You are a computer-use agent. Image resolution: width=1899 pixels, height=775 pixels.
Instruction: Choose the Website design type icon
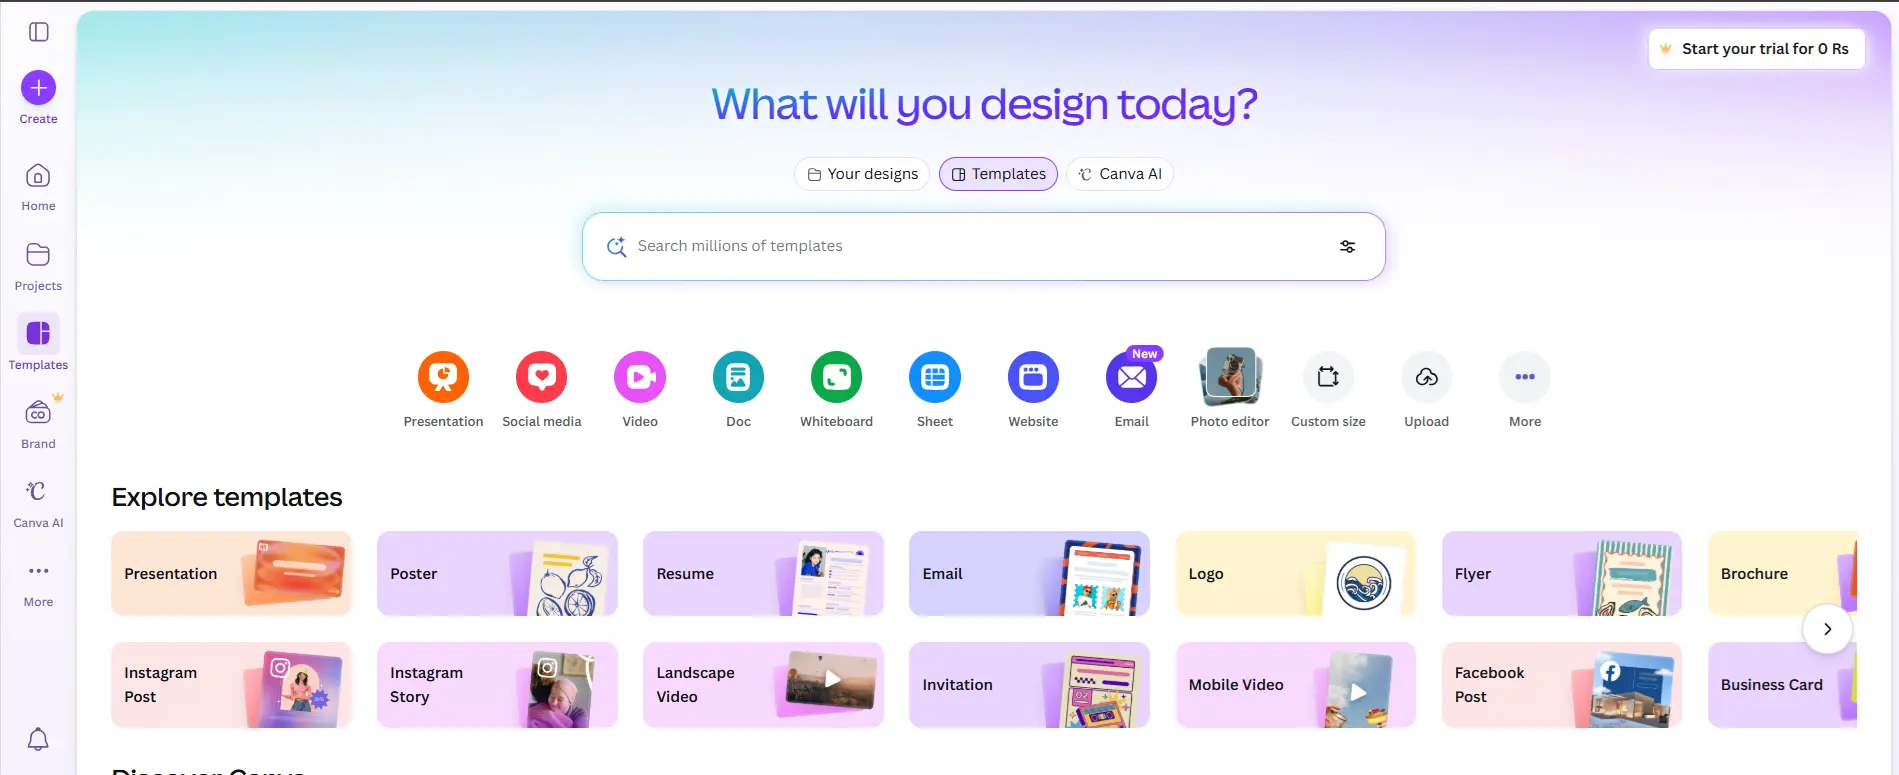tap(1033, 377)
